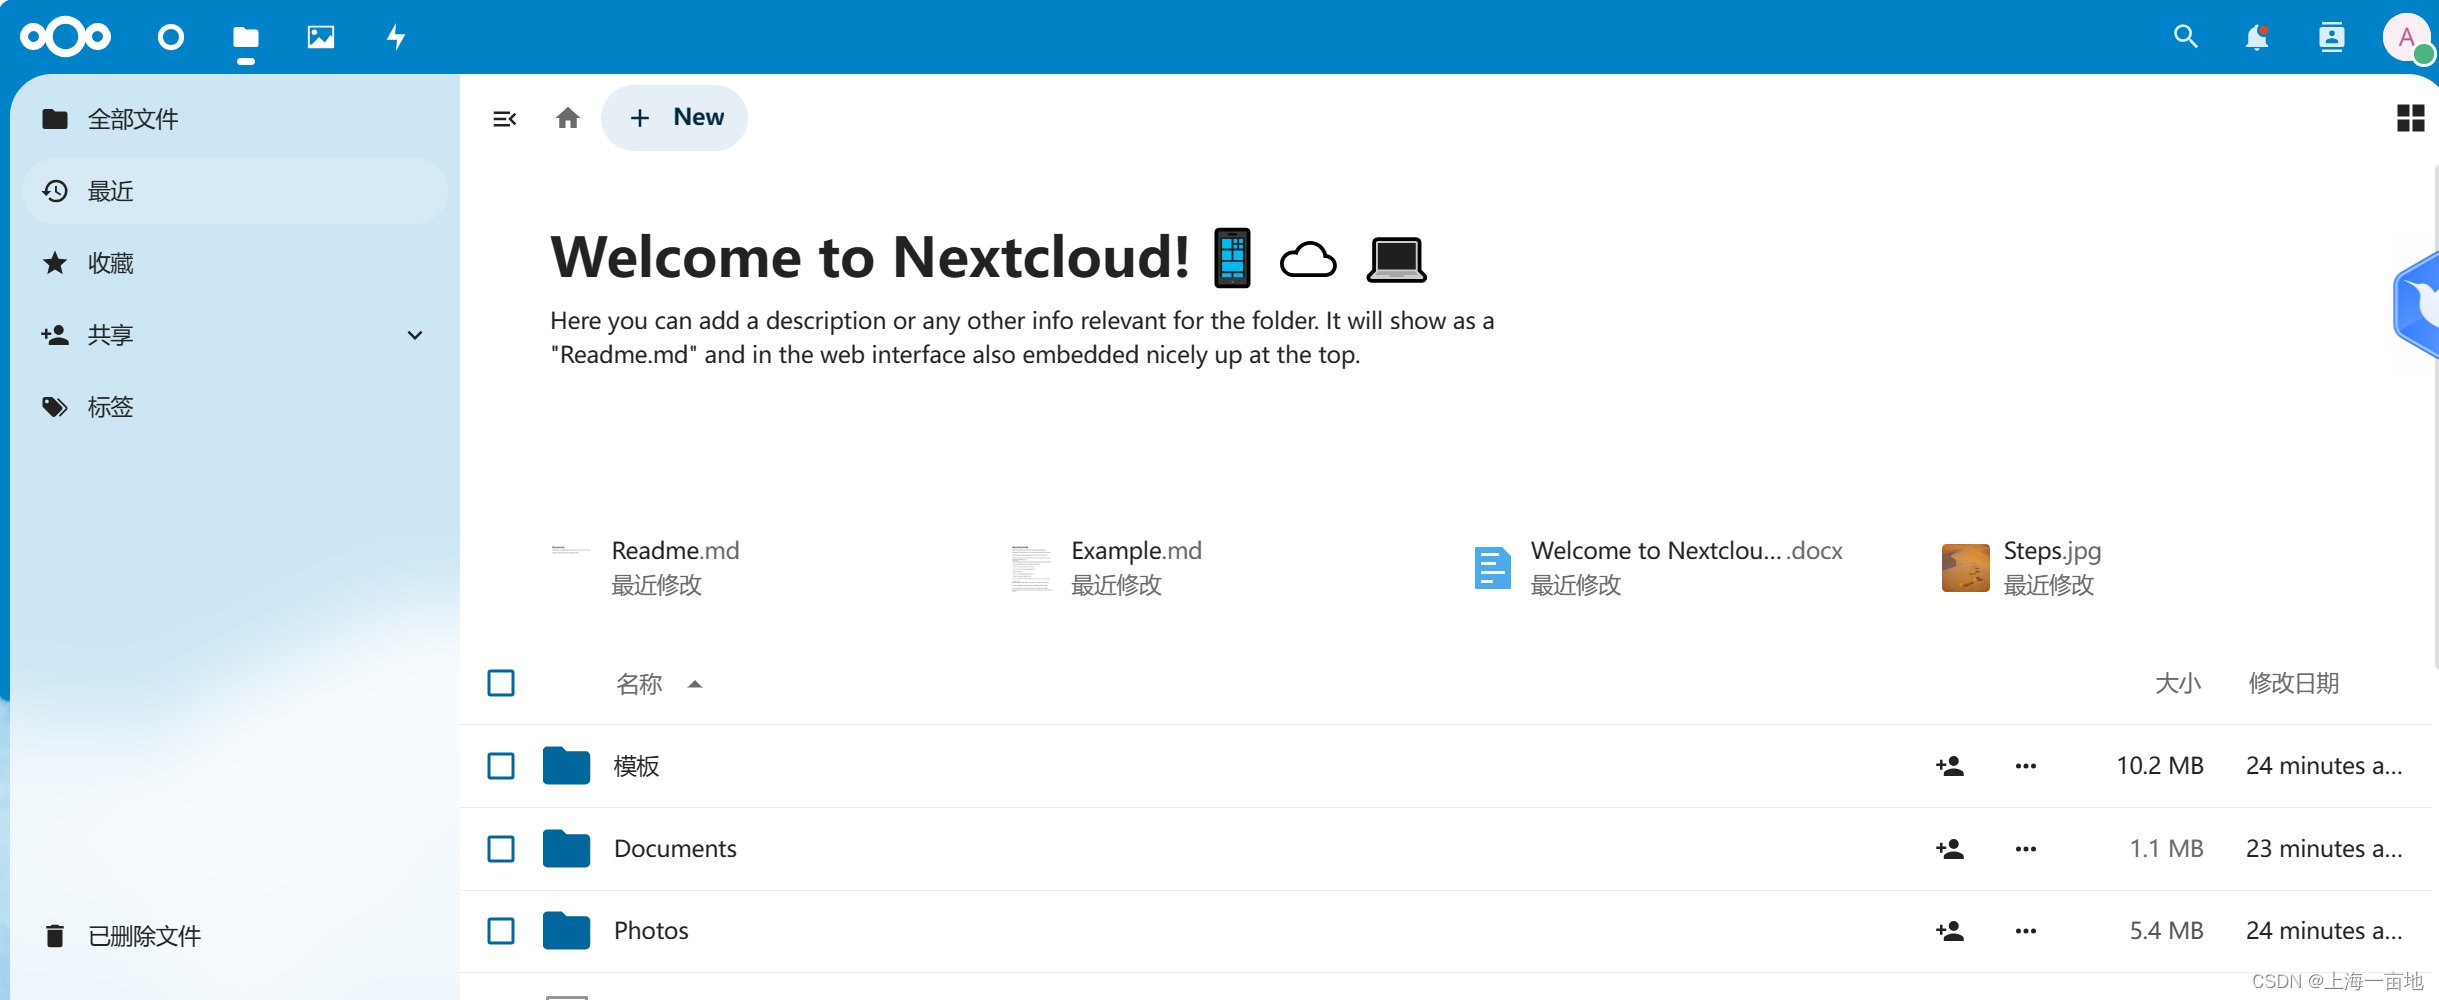Share the Documents folder
This screenshot has height=1000, width=2439.
pyautogui.click(x=1949, y=849)
